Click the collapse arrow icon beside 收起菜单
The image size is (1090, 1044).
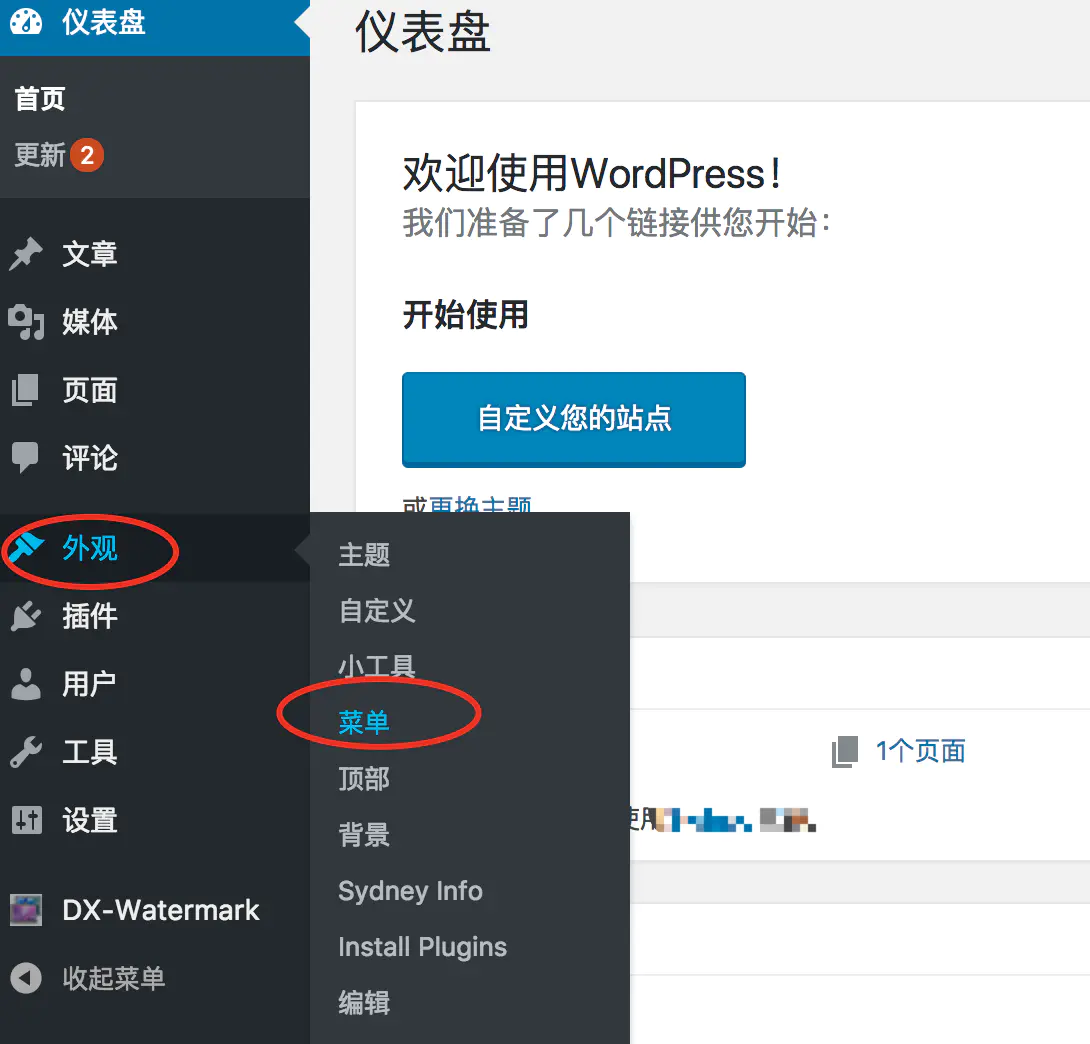point(26,978)
